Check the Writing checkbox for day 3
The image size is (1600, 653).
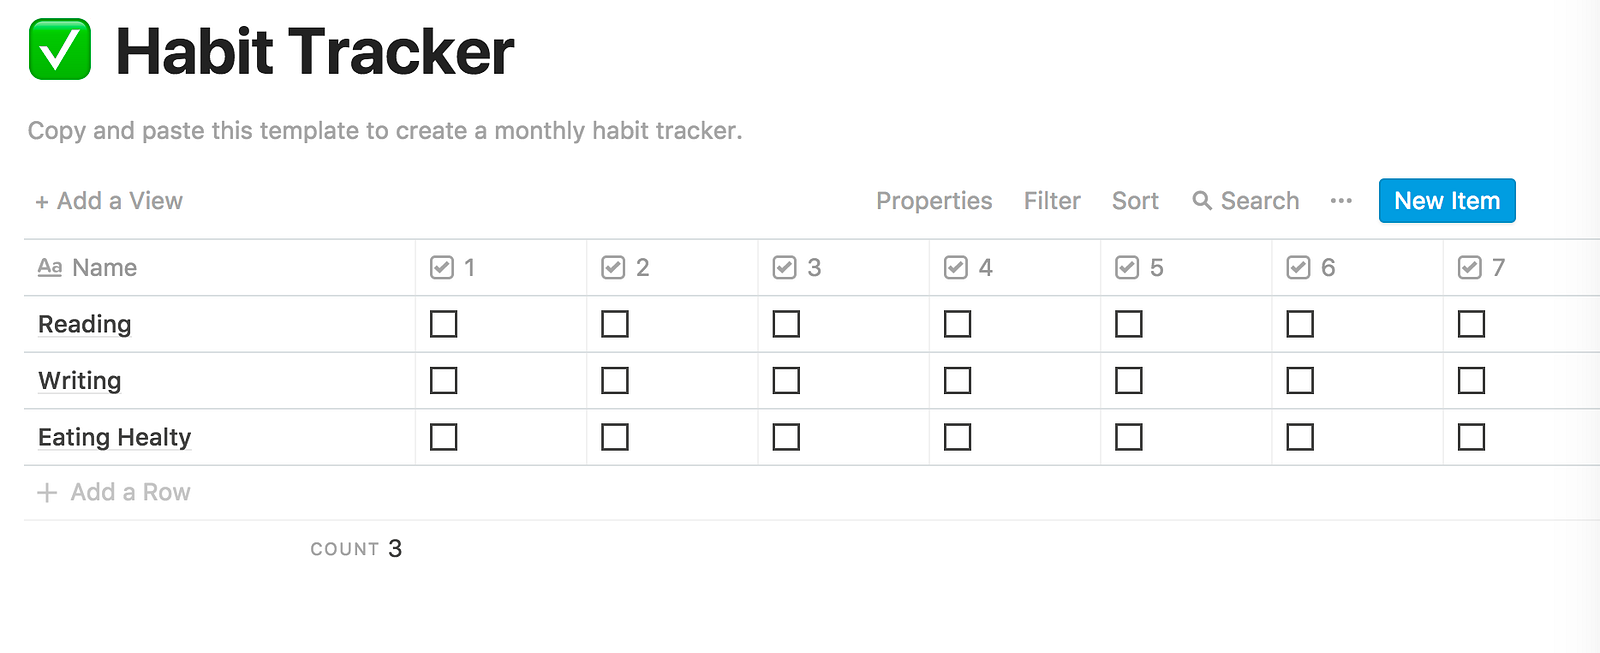(x=786, y=381)
